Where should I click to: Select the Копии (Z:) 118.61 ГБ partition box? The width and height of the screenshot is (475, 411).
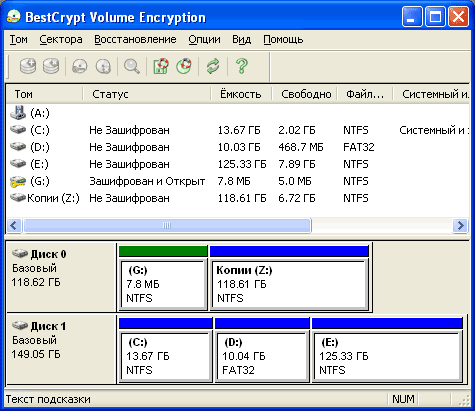[289, 284]
